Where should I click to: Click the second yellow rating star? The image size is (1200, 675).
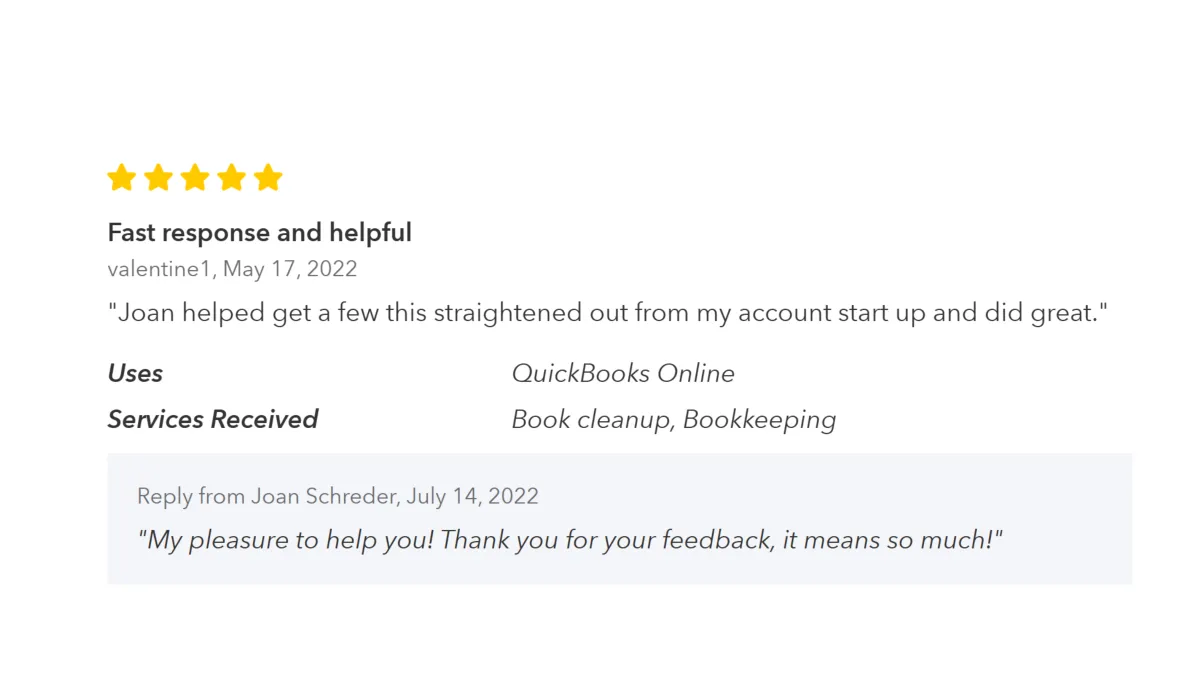pos(158,178)
